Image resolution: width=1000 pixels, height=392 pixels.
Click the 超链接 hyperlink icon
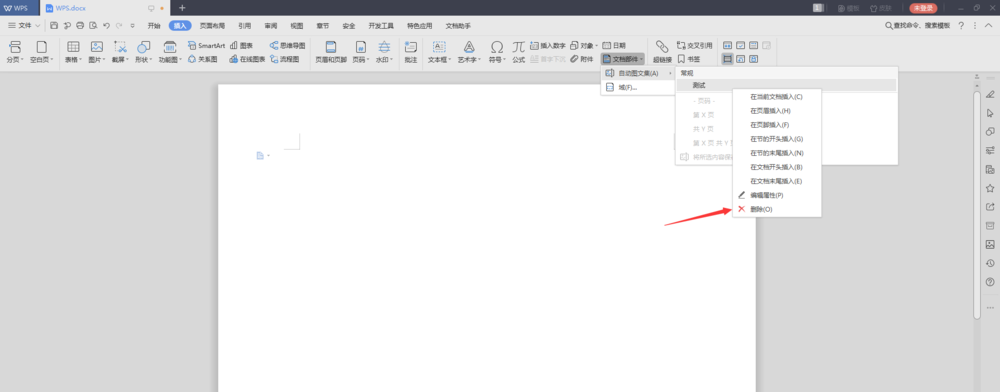662,47
